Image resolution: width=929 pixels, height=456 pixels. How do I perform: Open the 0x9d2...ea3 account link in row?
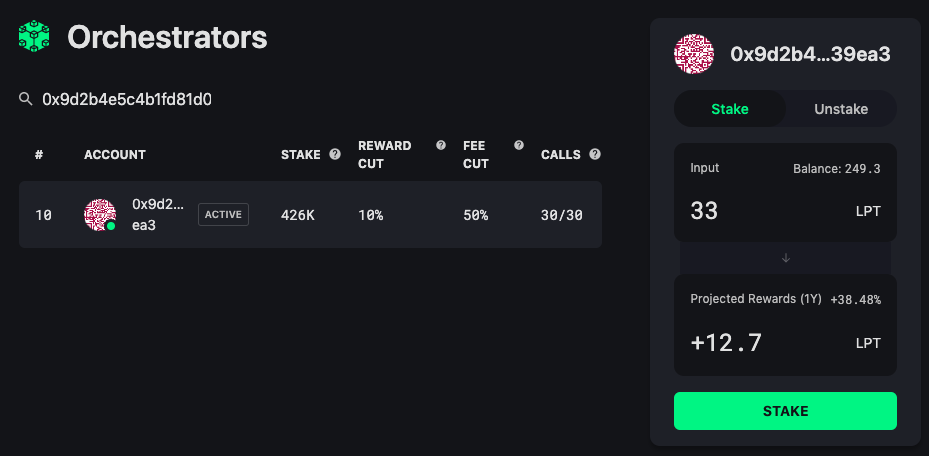tap(158, 214)
